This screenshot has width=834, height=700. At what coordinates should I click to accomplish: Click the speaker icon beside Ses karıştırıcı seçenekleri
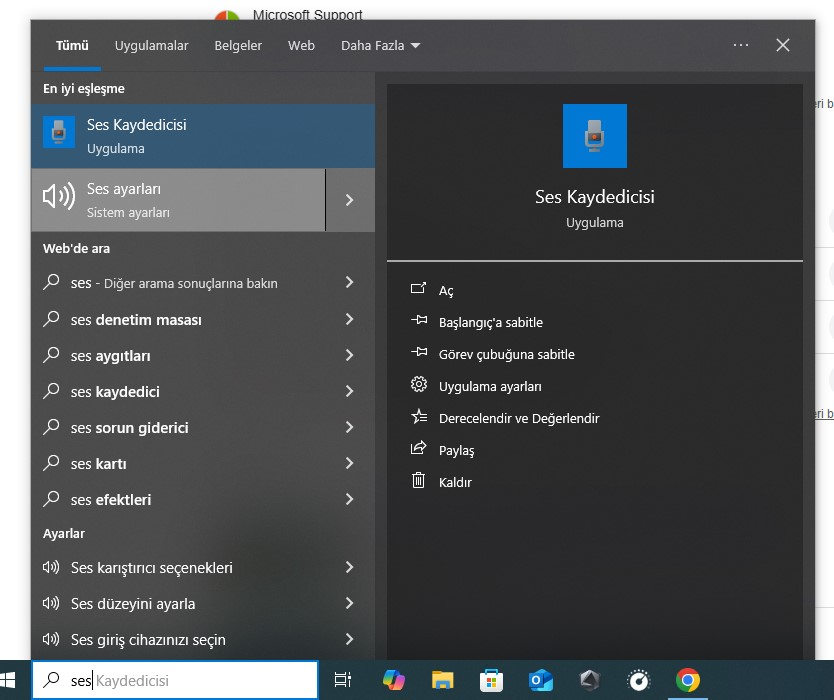point(51,567)
